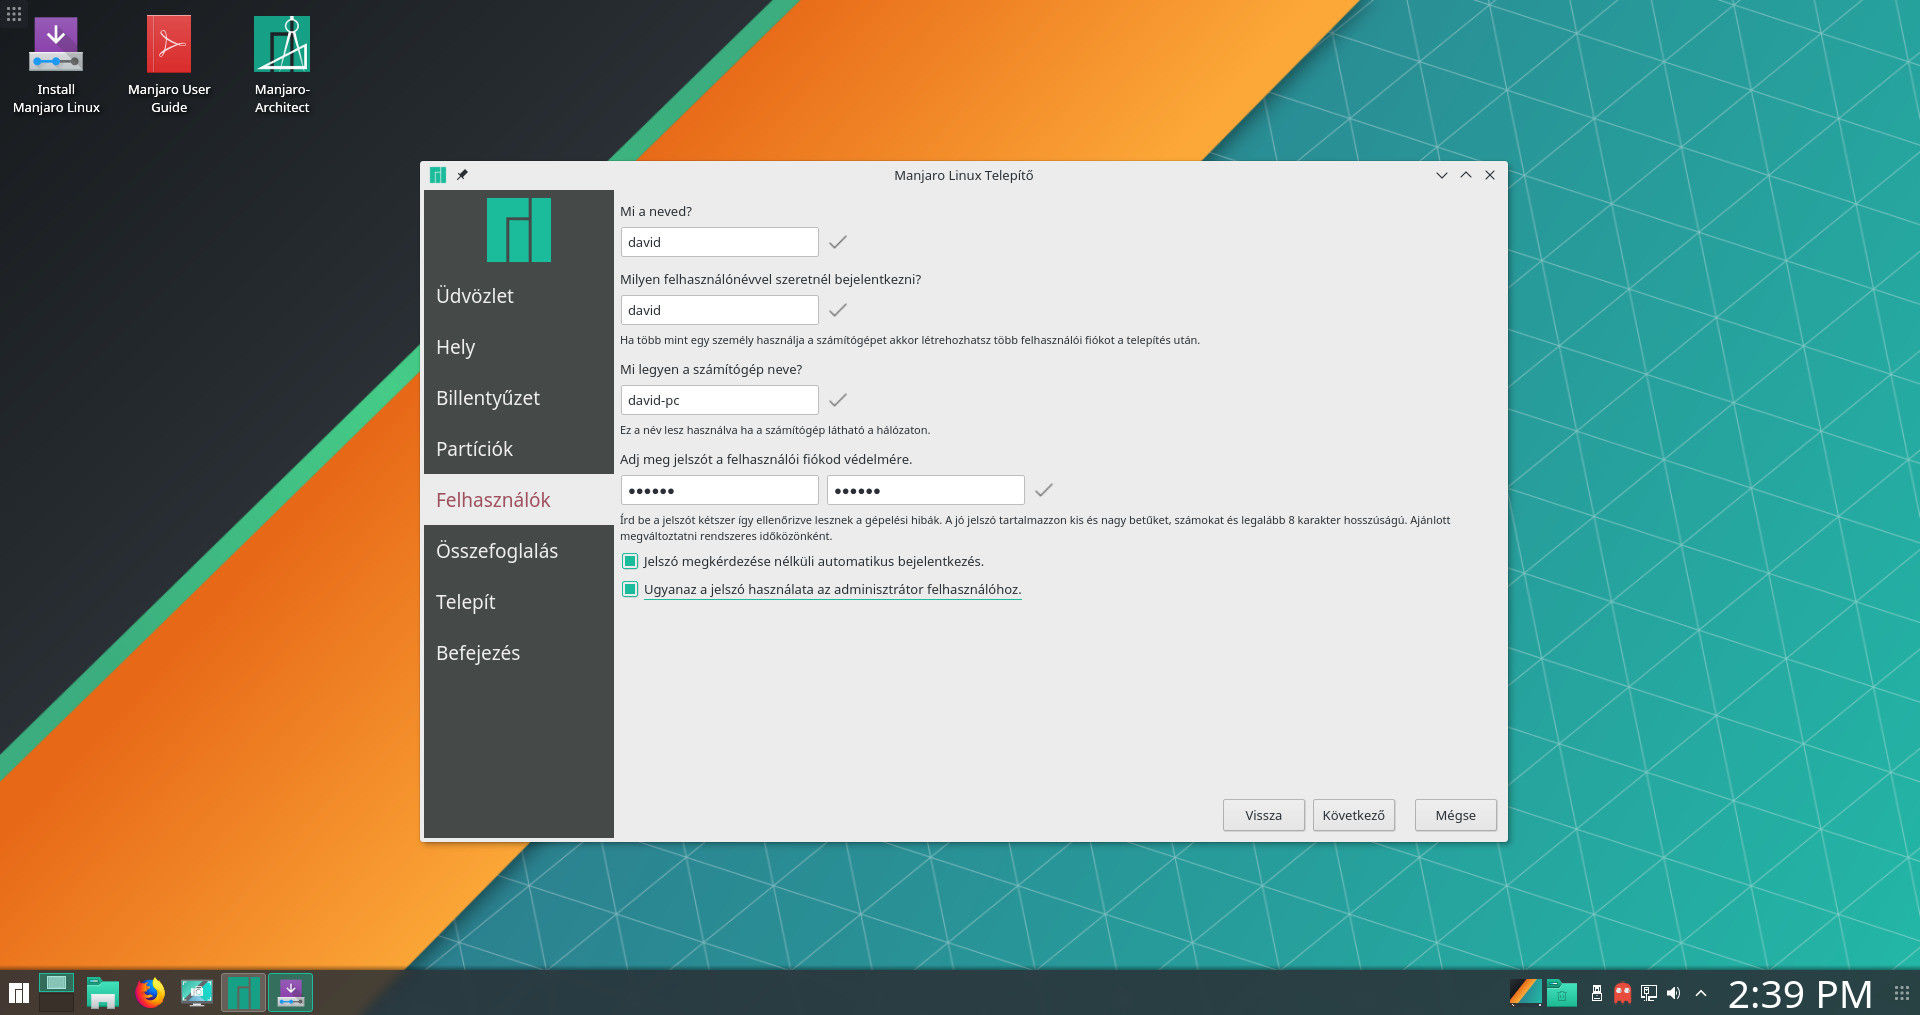Open the volume control in the system tray
The height and width of the screenshot is (1015, 1920).
click(1674, 993)
